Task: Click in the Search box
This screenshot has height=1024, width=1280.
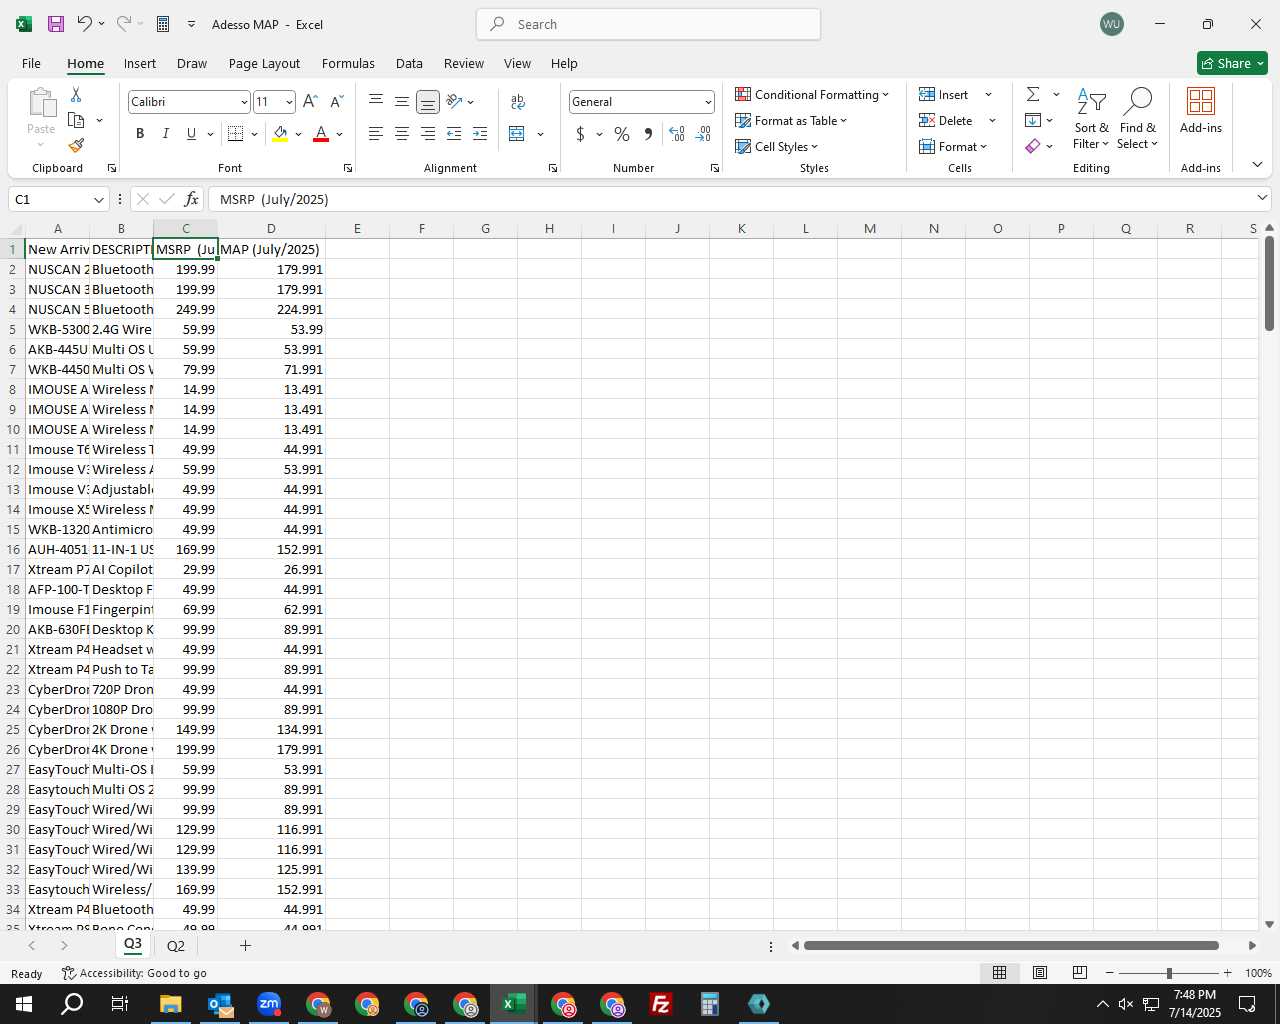Action: coord(649,24)
